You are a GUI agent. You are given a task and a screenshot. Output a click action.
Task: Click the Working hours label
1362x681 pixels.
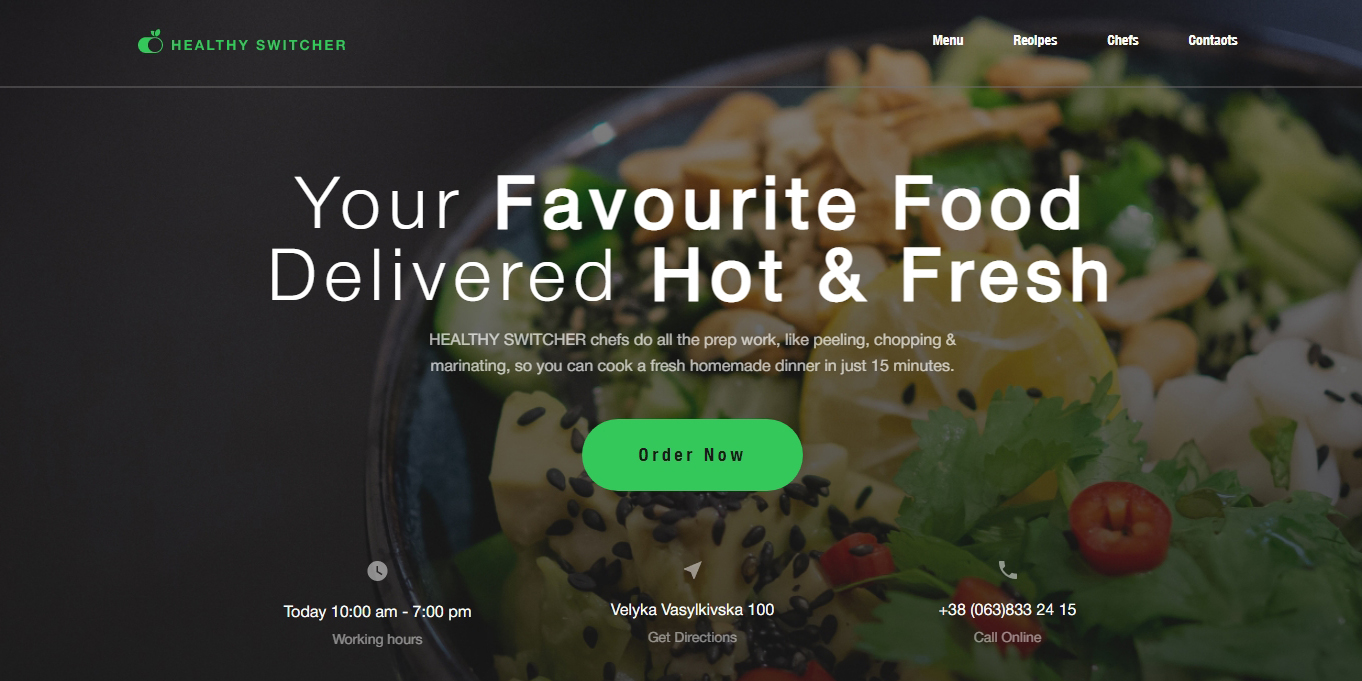tap(377, 639)
